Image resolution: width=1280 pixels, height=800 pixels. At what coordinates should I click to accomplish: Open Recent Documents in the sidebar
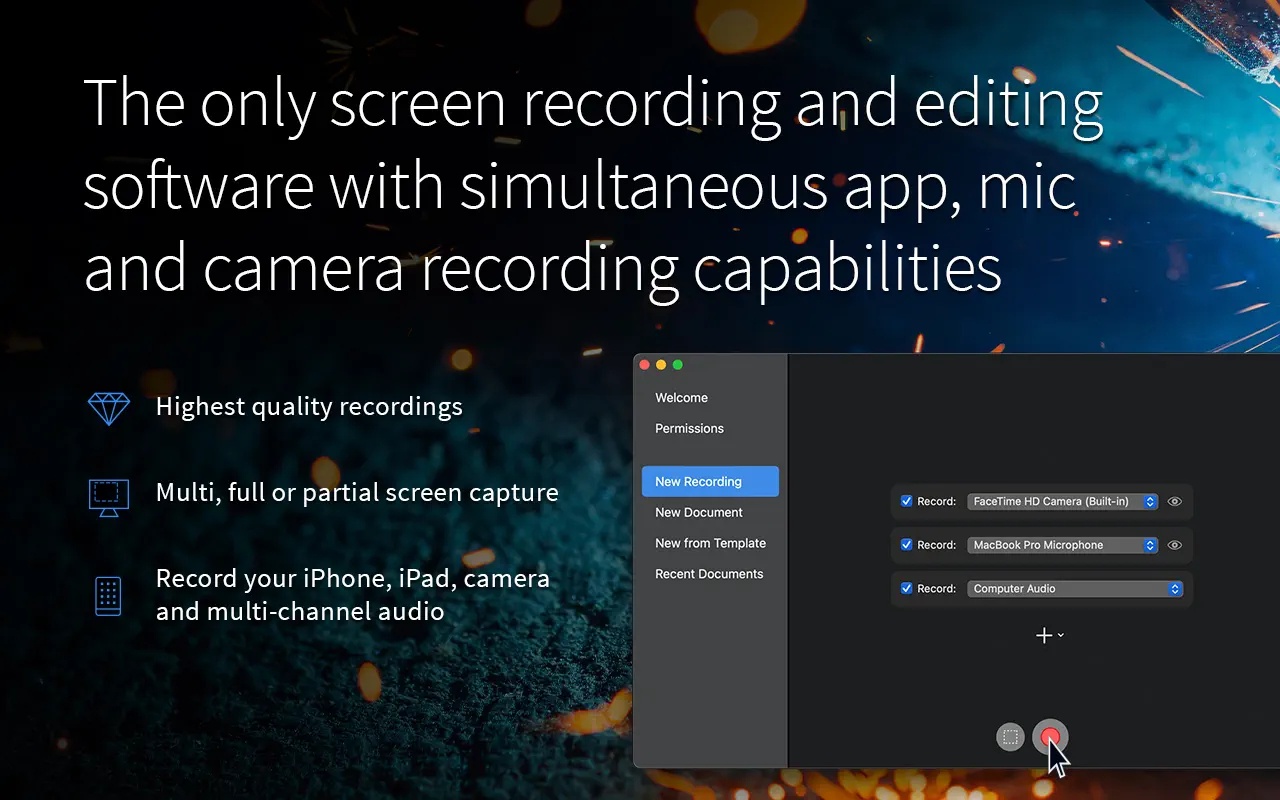click(710, 575)
